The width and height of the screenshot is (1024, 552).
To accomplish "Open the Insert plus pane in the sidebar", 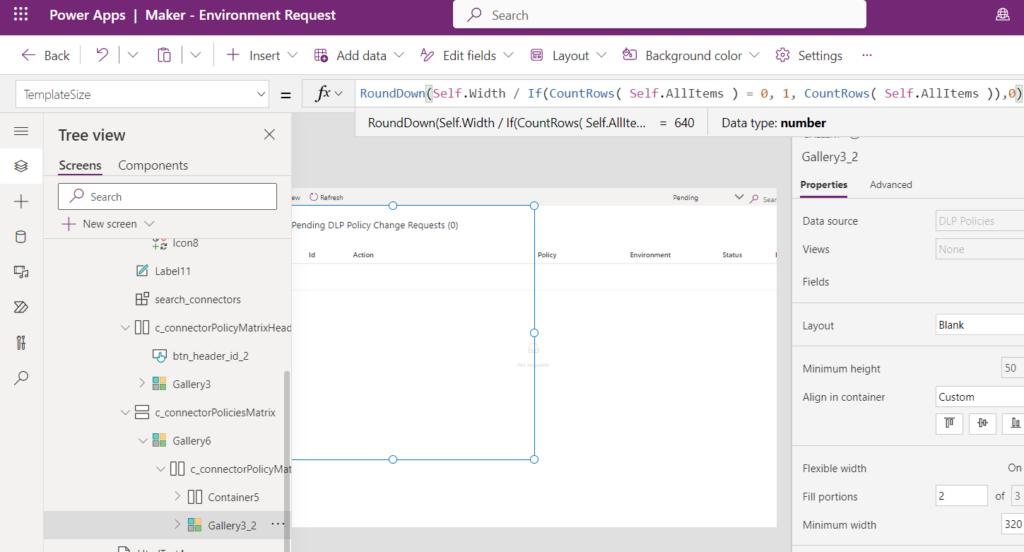I will 21,201.
